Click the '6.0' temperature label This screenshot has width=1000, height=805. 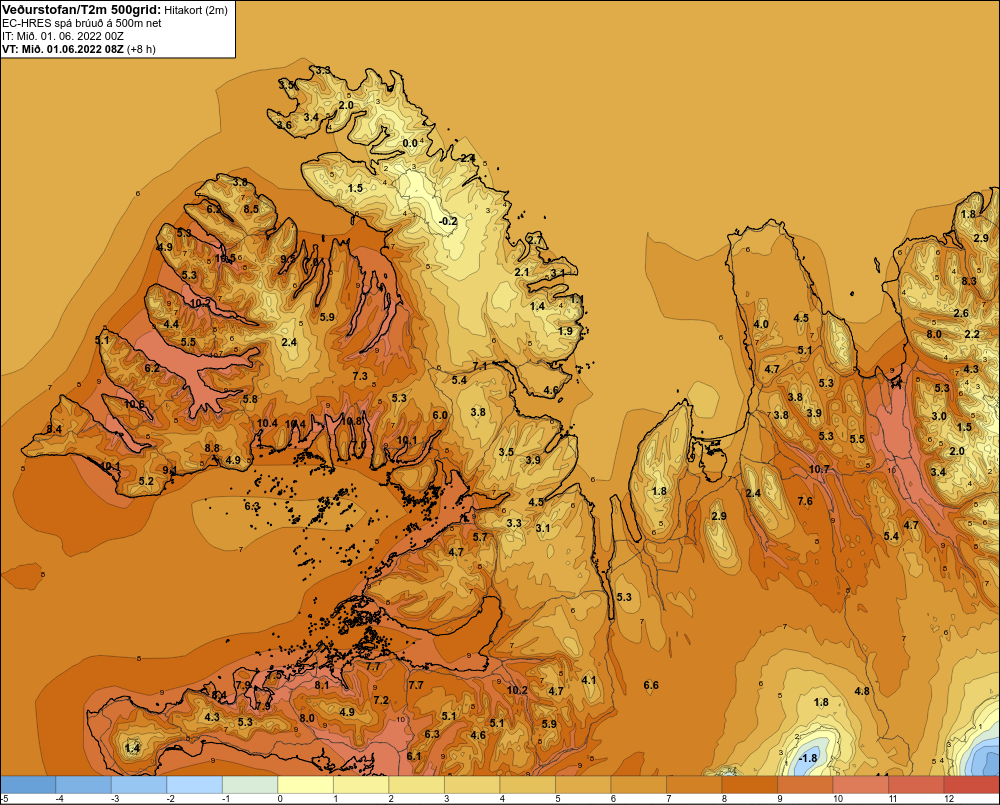(x=440, y=415)
